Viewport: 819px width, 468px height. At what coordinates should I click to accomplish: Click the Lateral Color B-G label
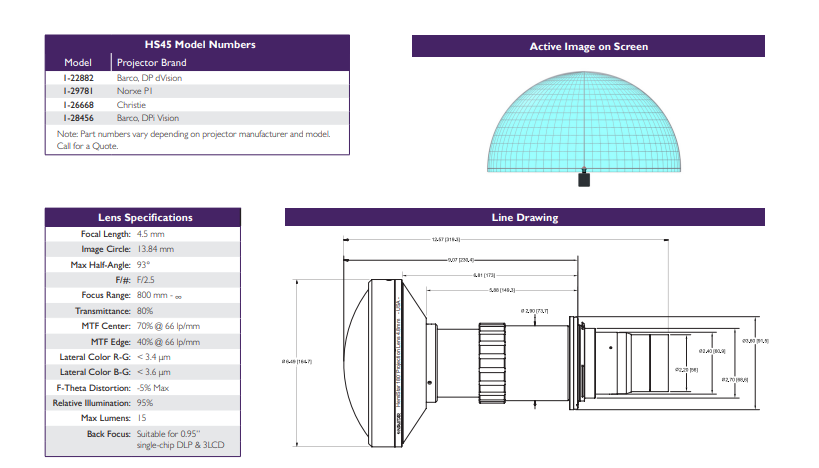point(95,372)
